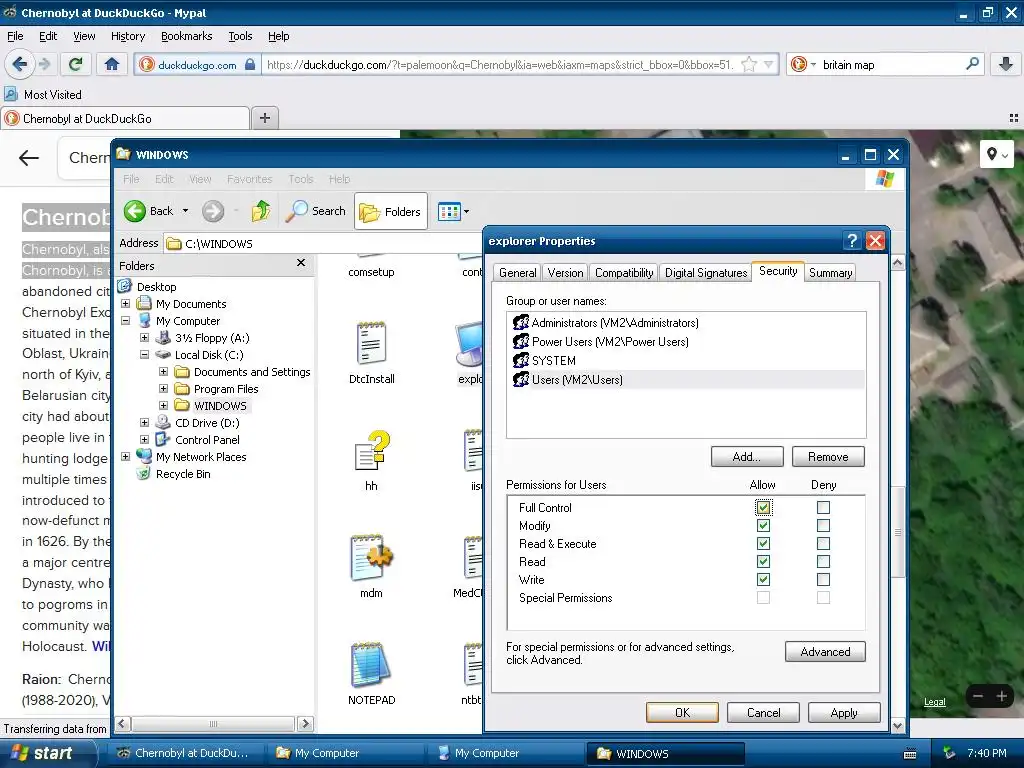Click the bookmark star in address bar
1024x768 pixels.
click(x=749, y=64)
